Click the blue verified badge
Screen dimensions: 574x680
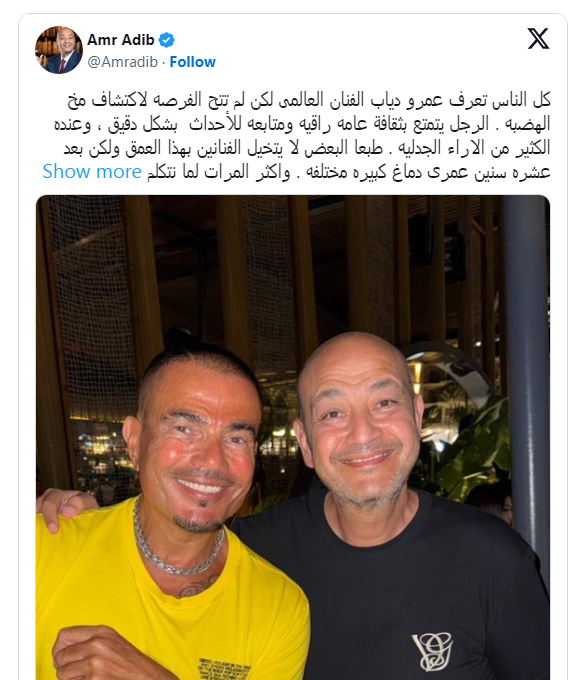pos(166,40)
